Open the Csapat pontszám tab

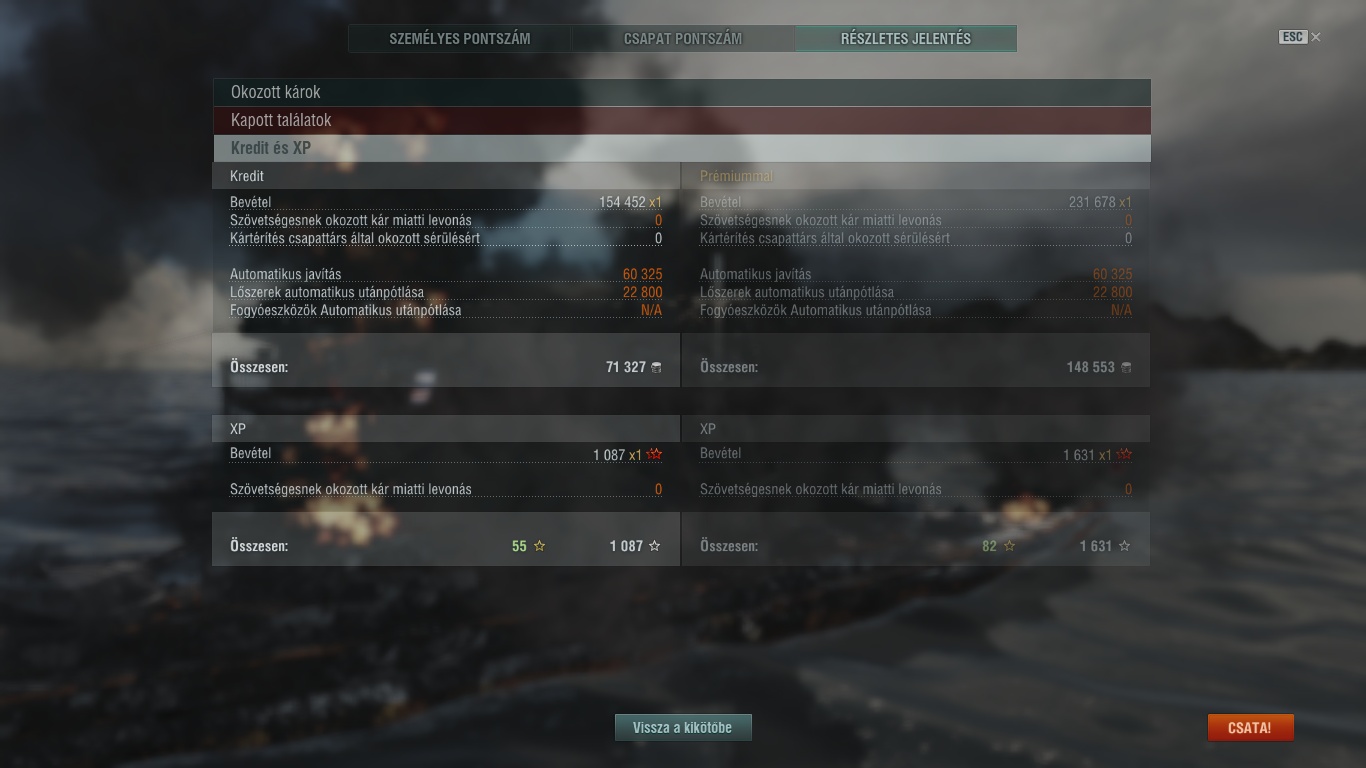pyautogui.click(x=683, y=39)
